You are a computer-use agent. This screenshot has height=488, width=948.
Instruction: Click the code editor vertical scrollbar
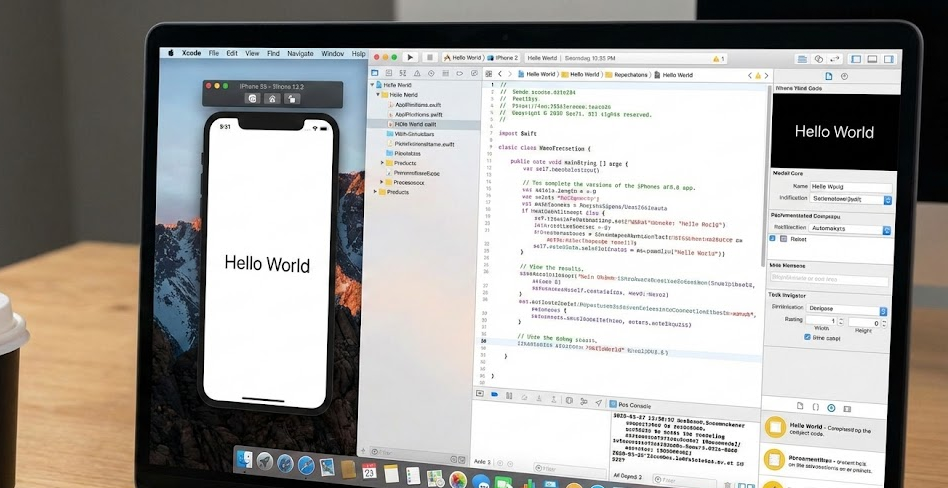pos(765,175)
